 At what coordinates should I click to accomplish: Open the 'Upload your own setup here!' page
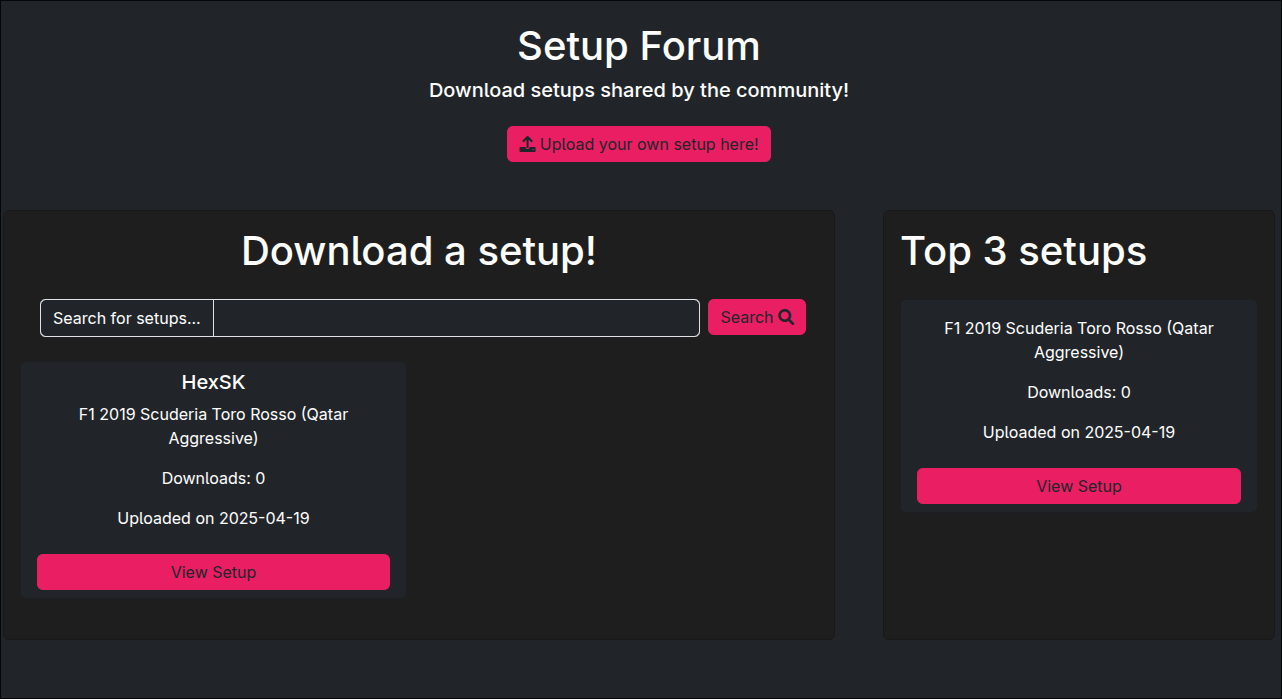(639, 144)
